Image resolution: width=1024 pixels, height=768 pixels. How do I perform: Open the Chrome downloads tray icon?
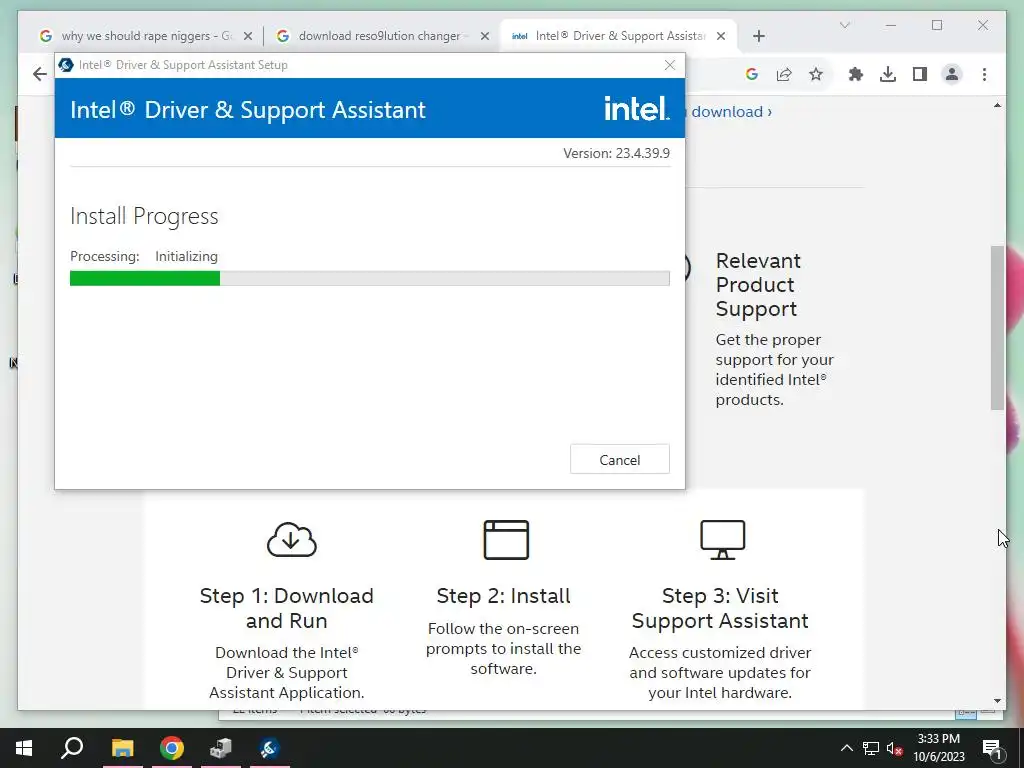coord(888,74)
